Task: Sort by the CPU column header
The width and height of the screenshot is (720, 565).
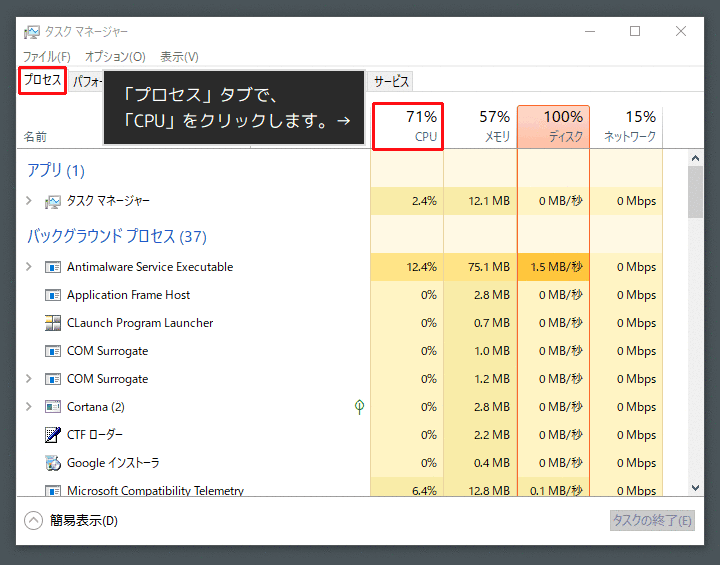Action: point(408,126)
